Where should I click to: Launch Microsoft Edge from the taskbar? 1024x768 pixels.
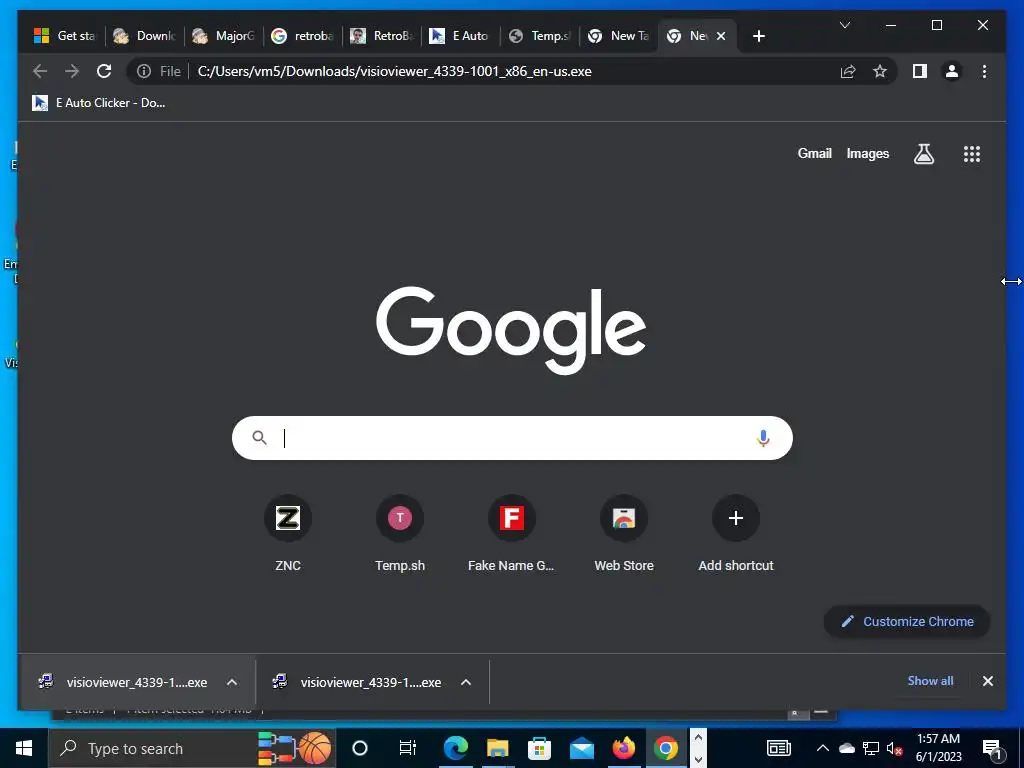pyautogui.click(x=455, y=748)
